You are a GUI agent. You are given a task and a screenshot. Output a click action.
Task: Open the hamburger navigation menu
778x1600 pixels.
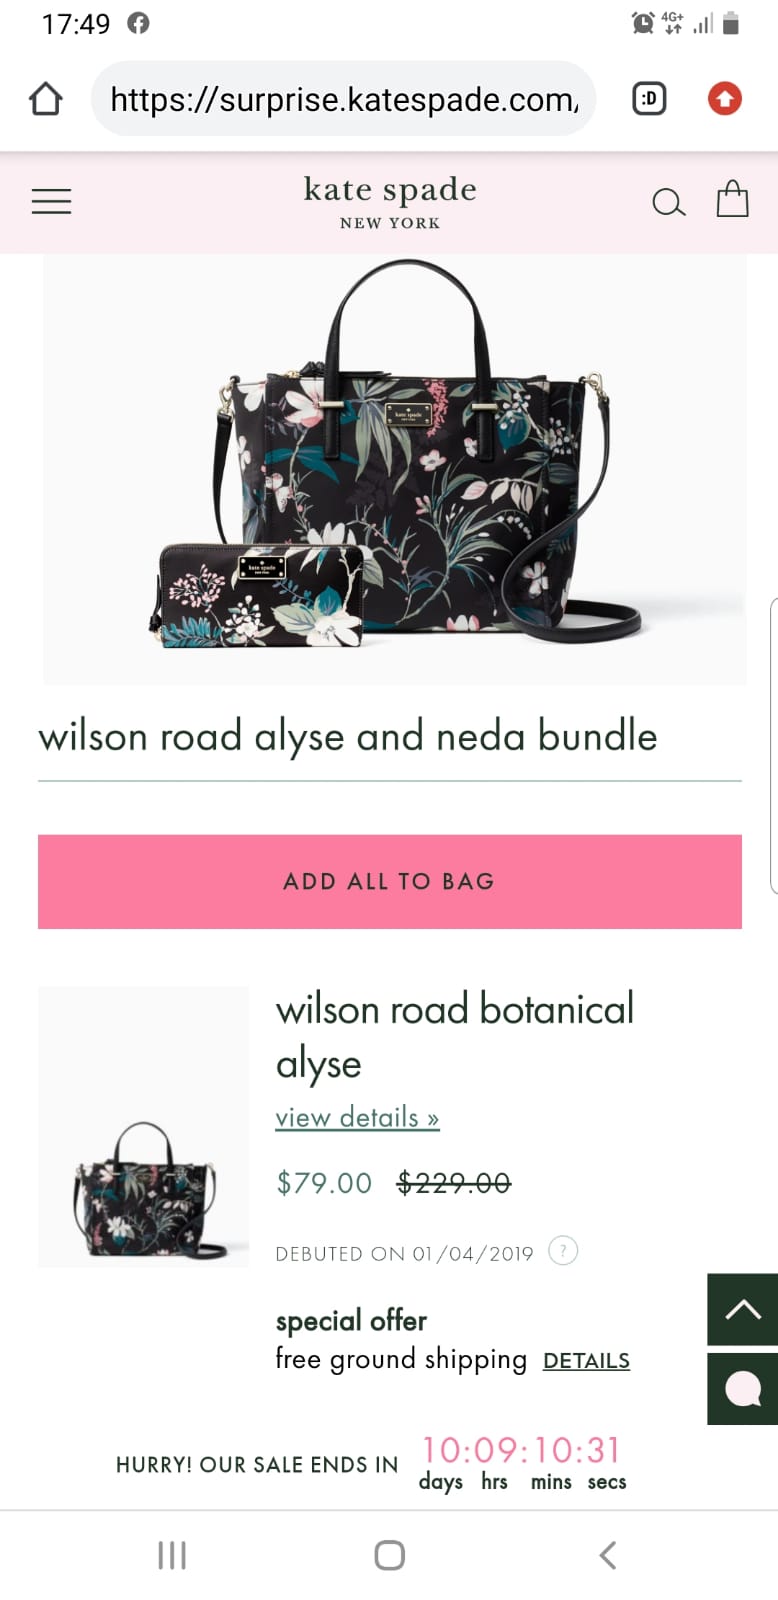pos(51,201)
